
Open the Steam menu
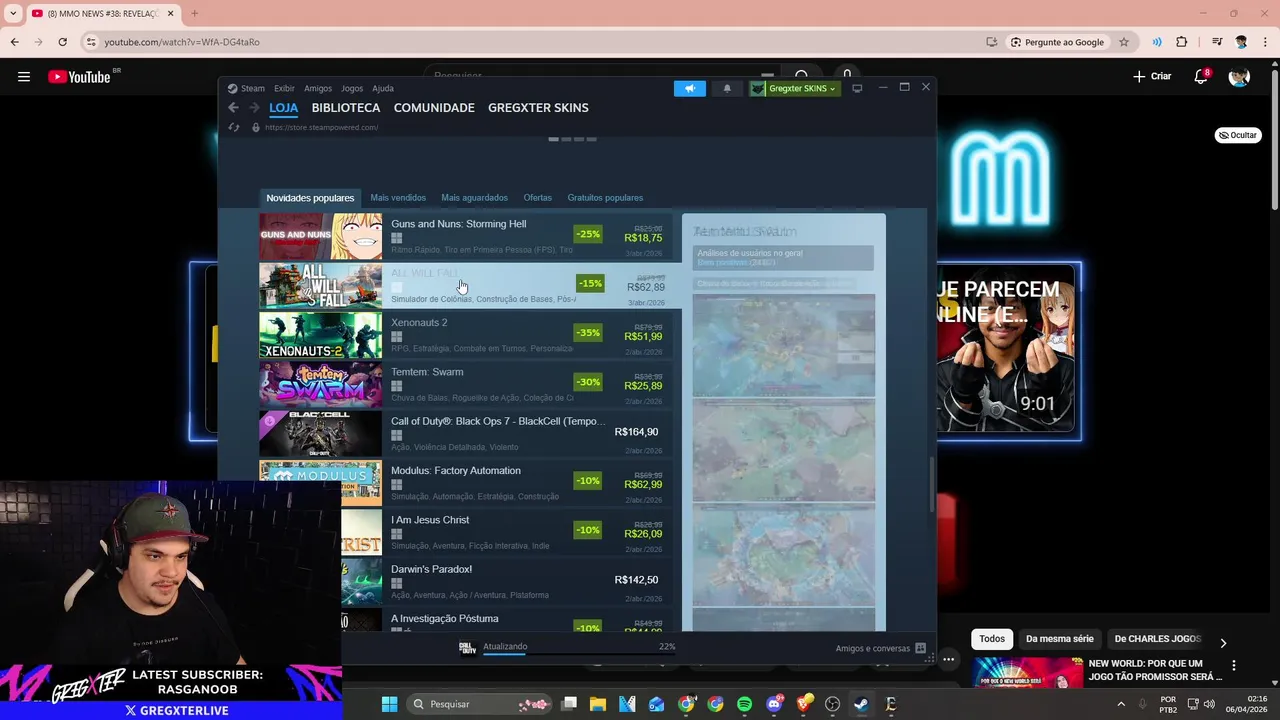tap(246, 88)
